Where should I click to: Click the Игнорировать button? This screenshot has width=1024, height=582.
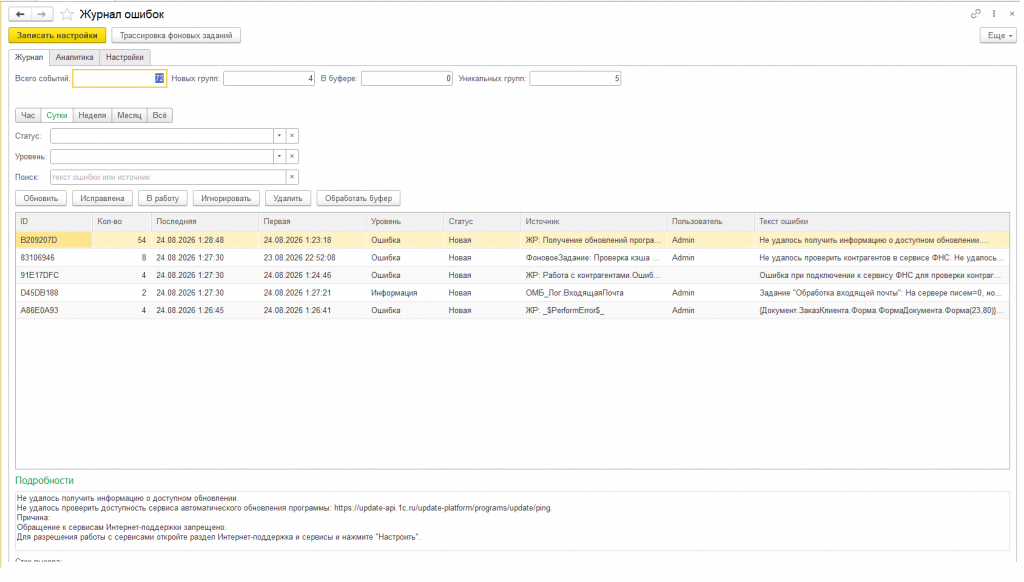[226, 199]
